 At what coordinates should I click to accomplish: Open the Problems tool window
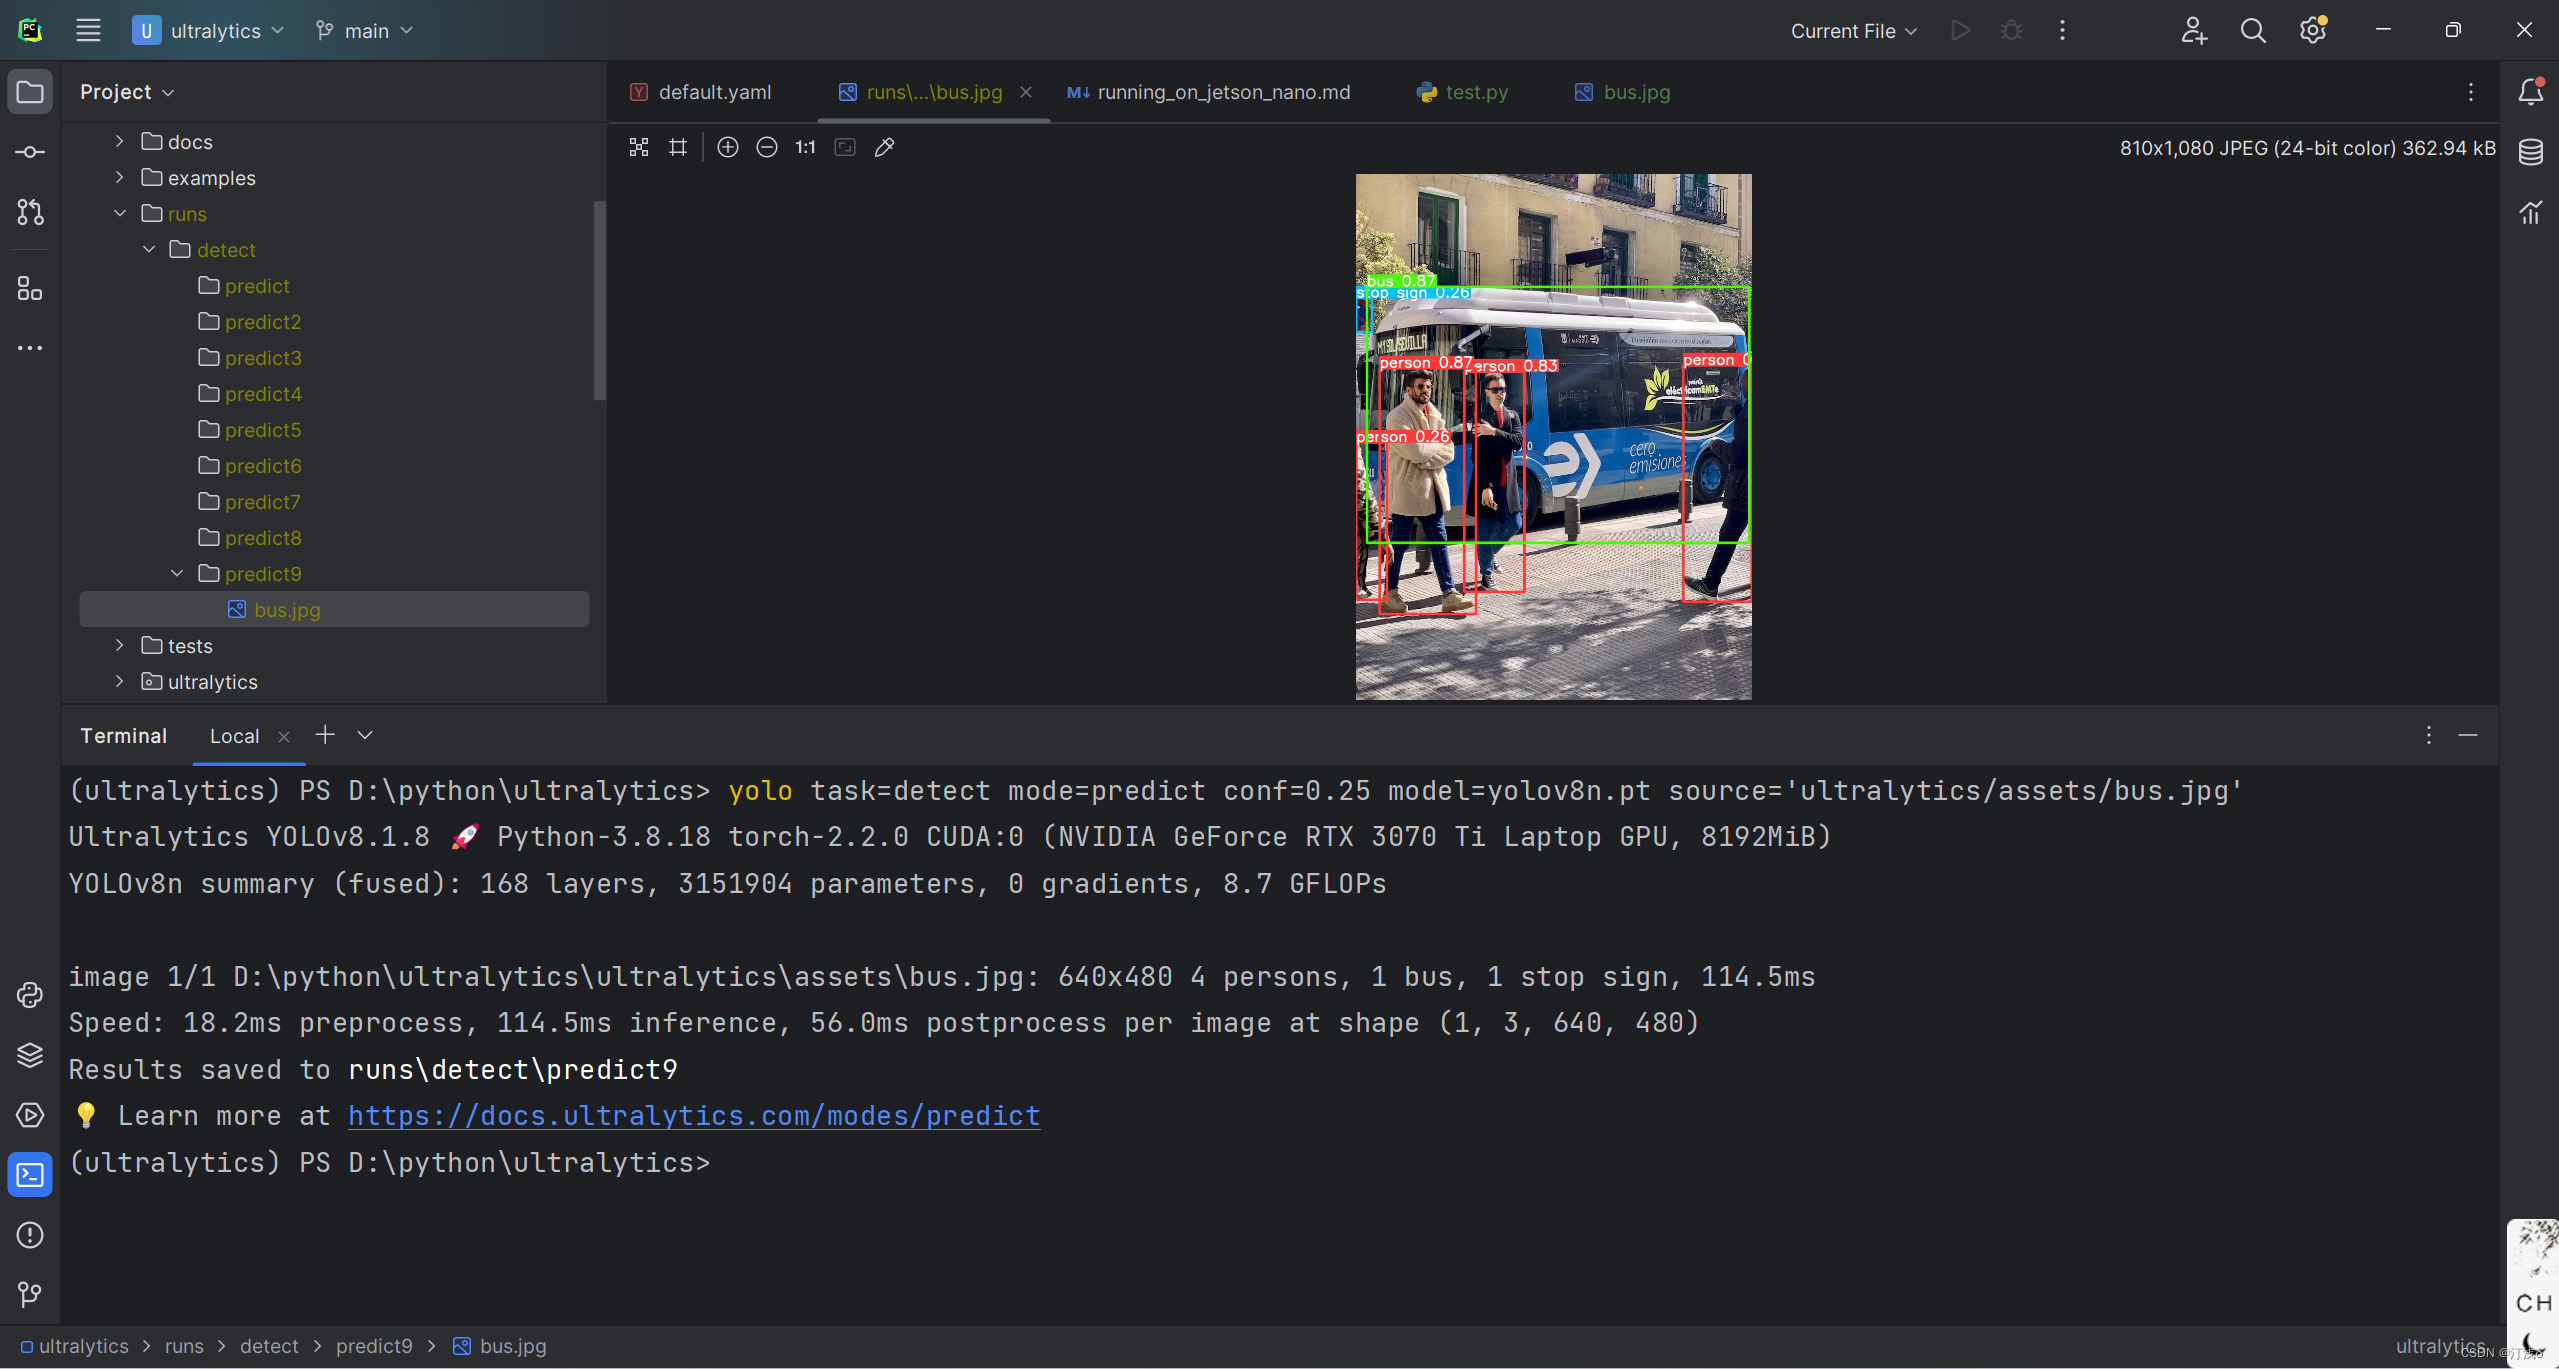(x=29, y=1235)
